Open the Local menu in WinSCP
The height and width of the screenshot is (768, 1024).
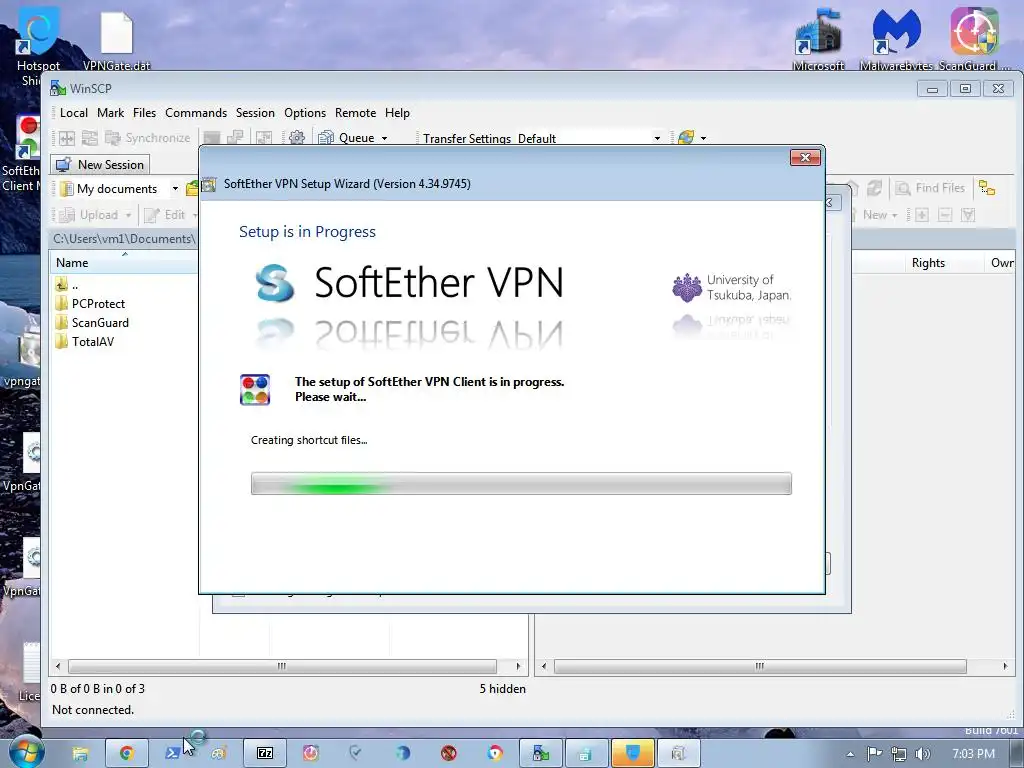pyautogui.click(x=73, y=113)
